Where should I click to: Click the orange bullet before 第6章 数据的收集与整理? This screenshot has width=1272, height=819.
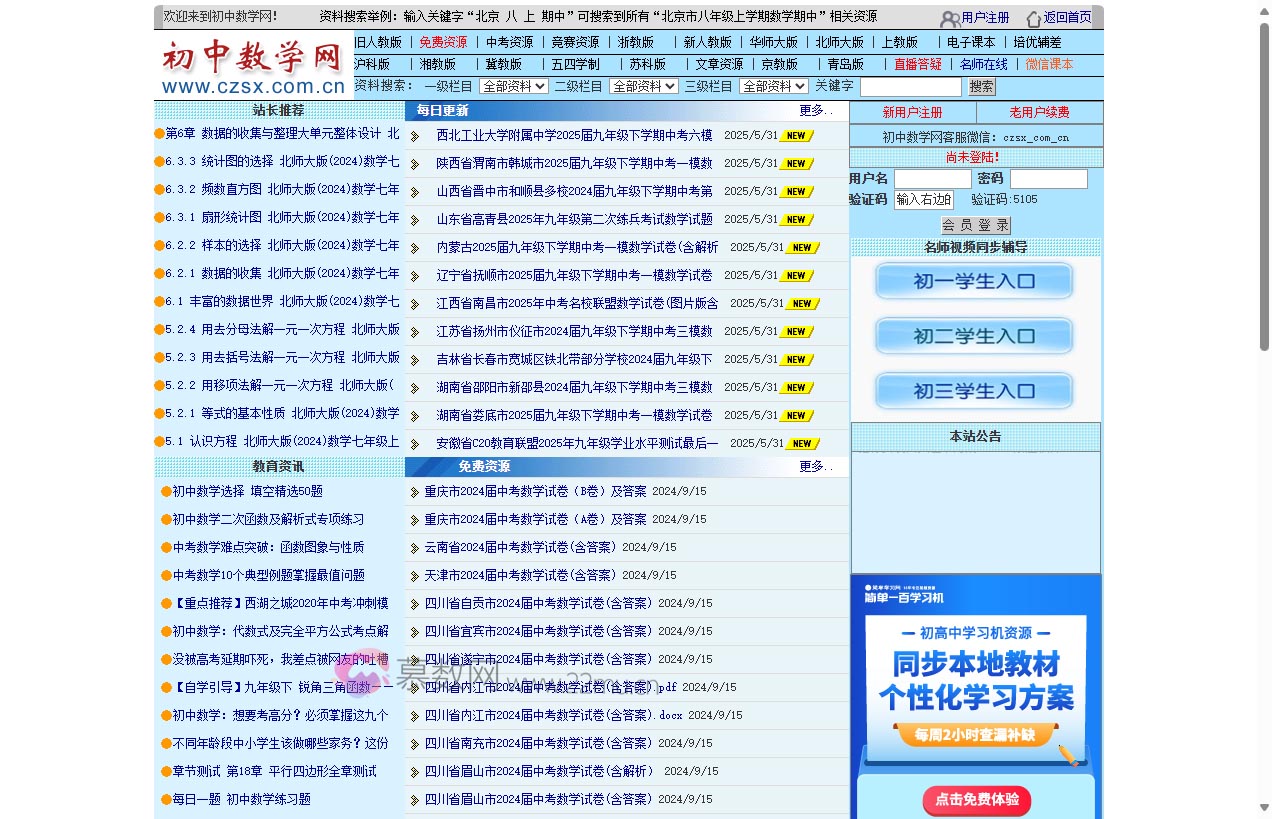[159, 133]
